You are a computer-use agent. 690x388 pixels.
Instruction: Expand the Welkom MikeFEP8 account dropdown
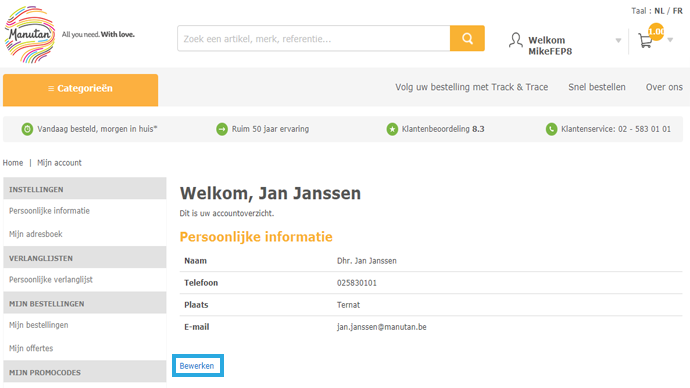[618, 40]
